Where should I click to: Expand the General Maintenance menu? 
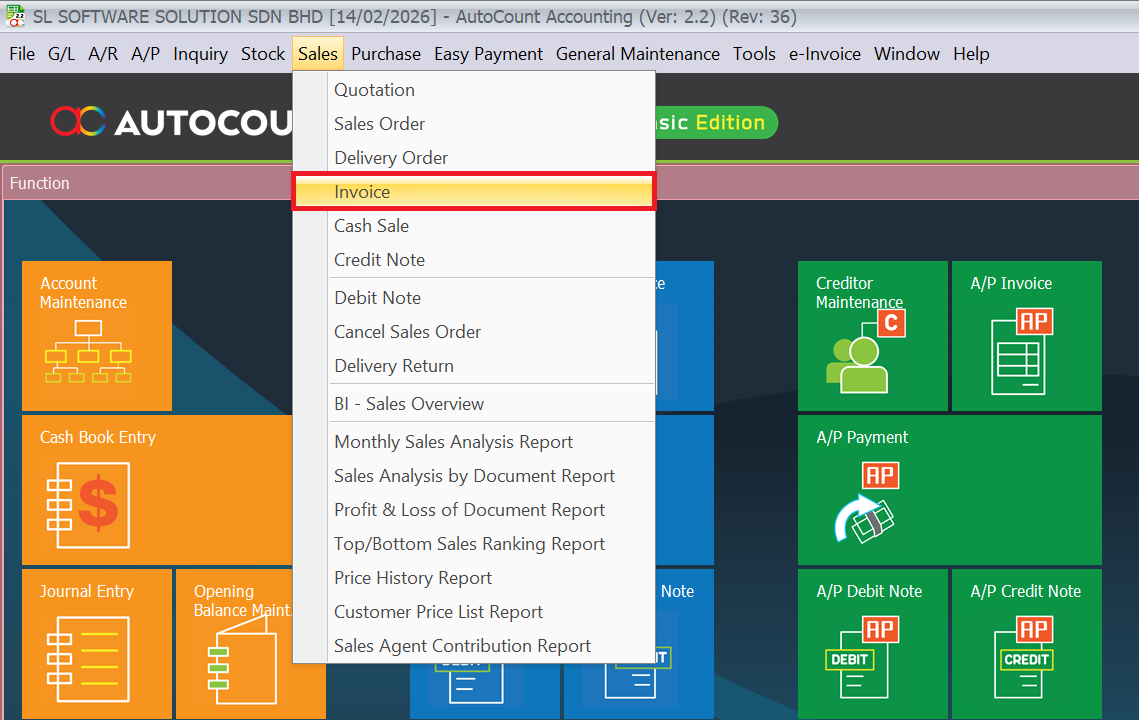point(637,54)
